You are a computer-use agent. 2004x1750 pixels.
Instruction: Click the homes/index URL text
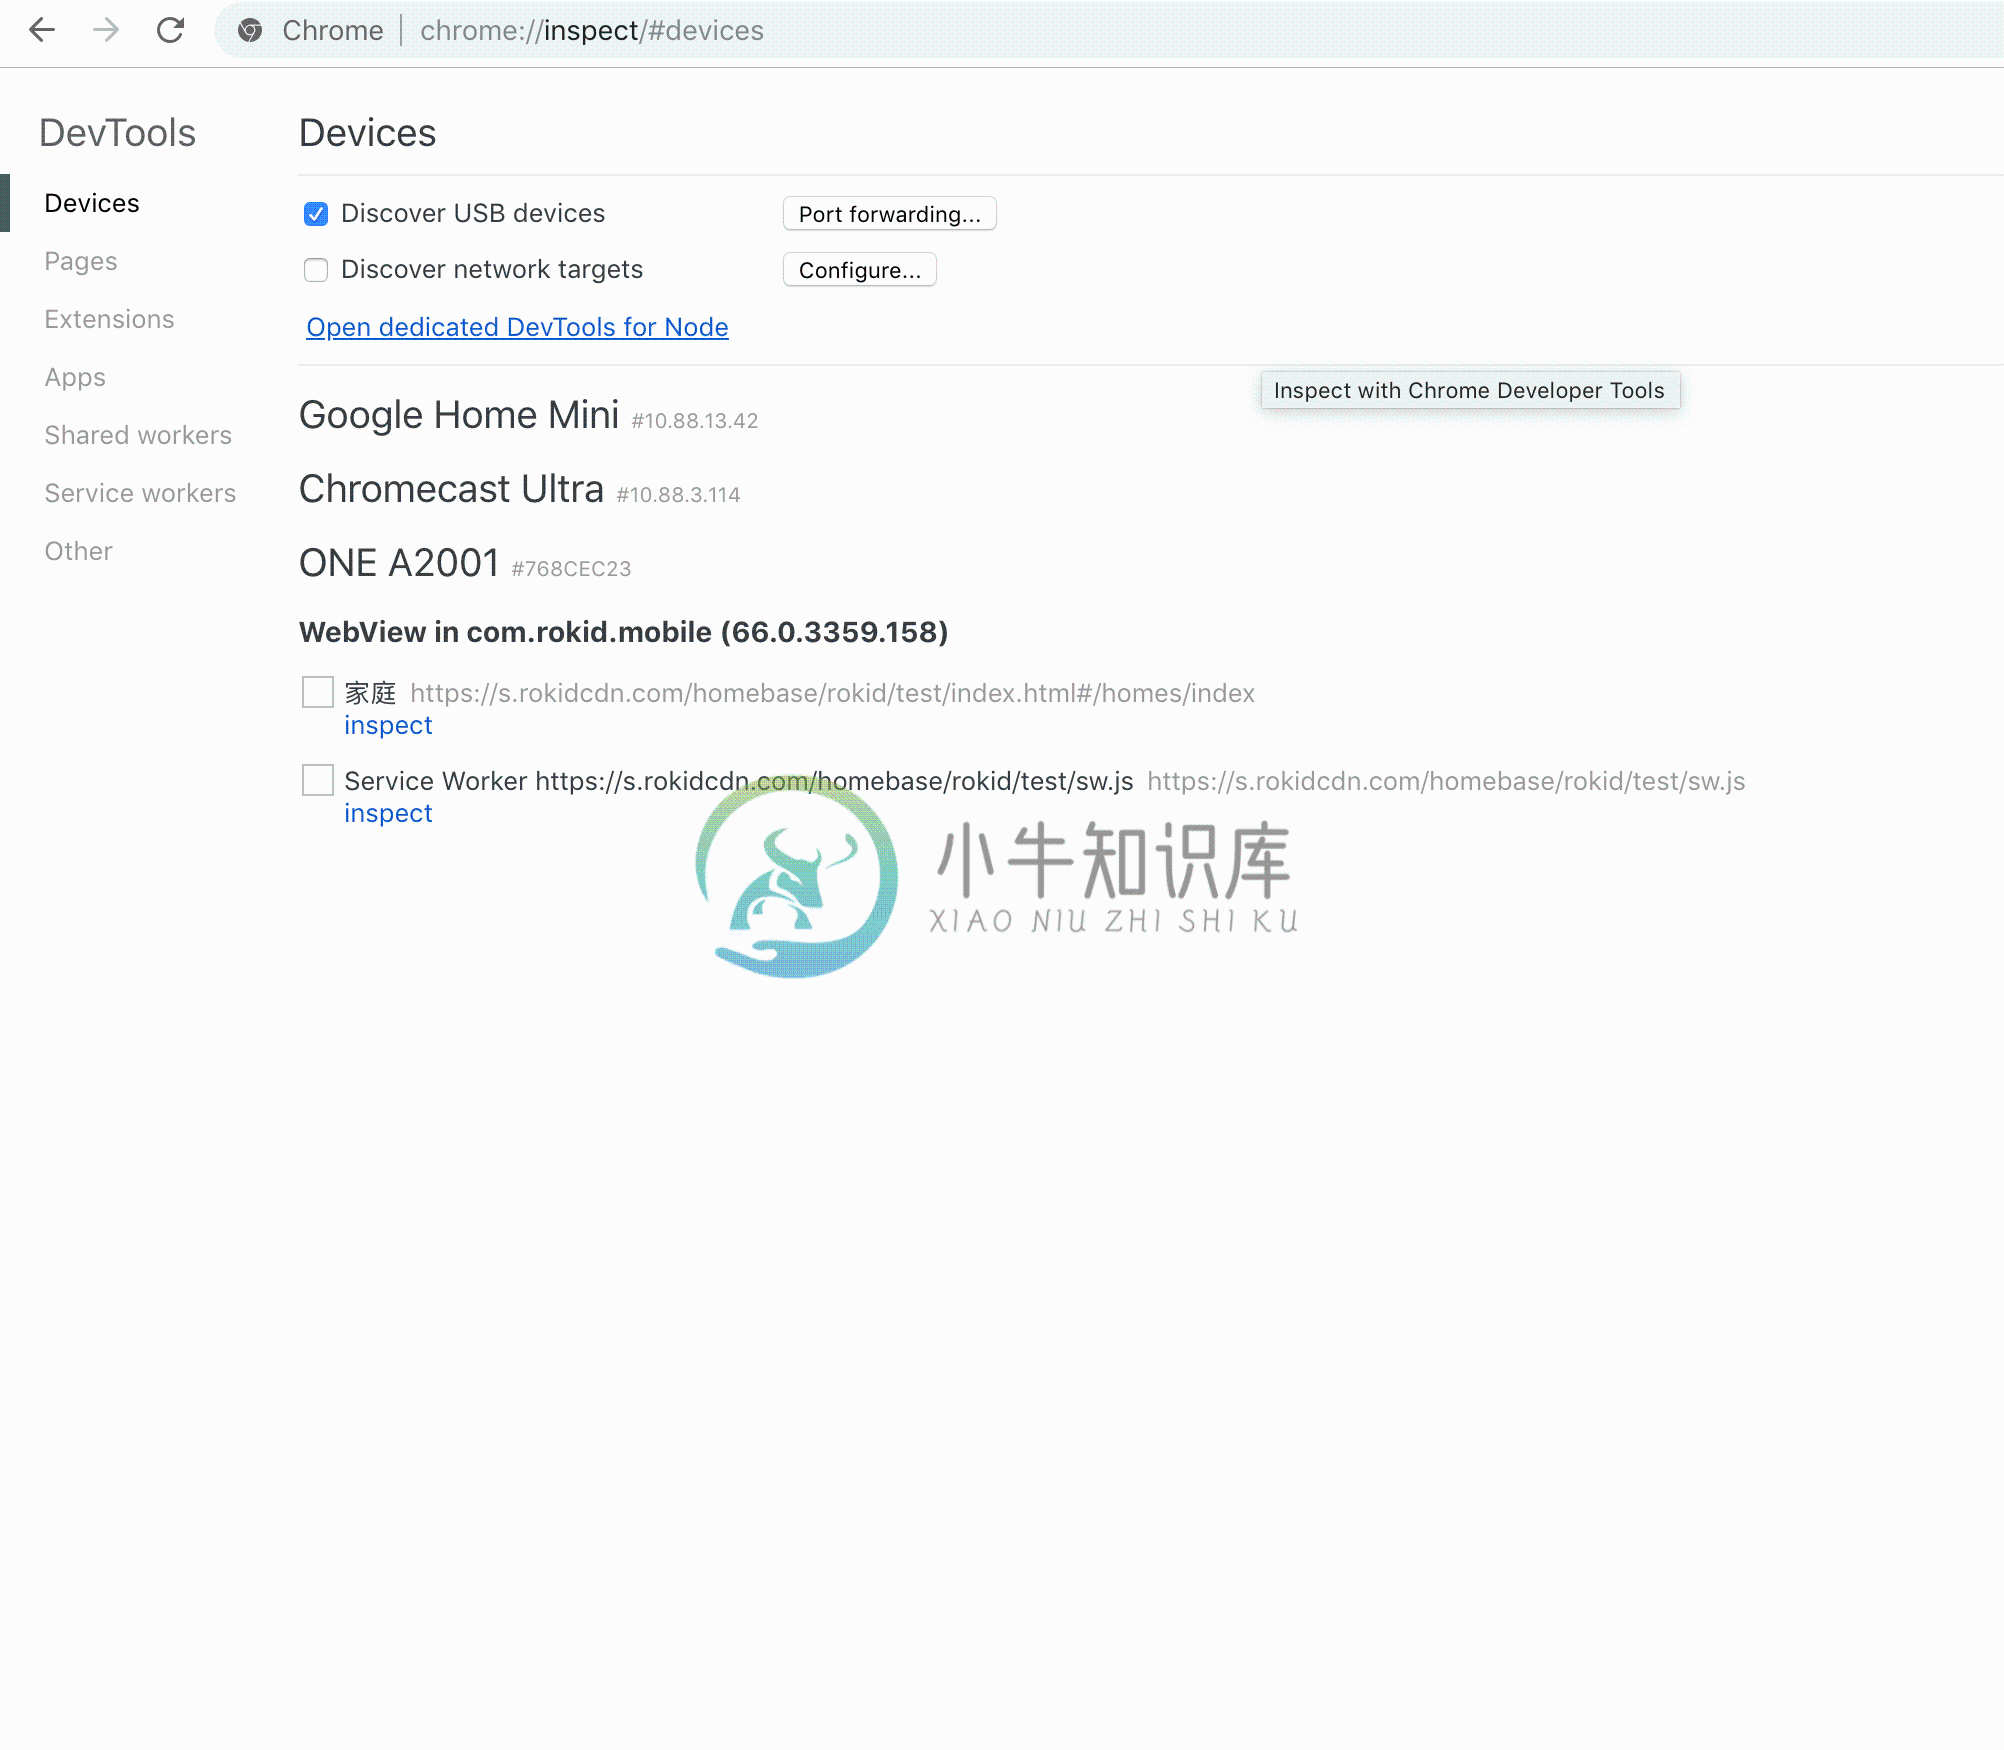click(832, 693)
